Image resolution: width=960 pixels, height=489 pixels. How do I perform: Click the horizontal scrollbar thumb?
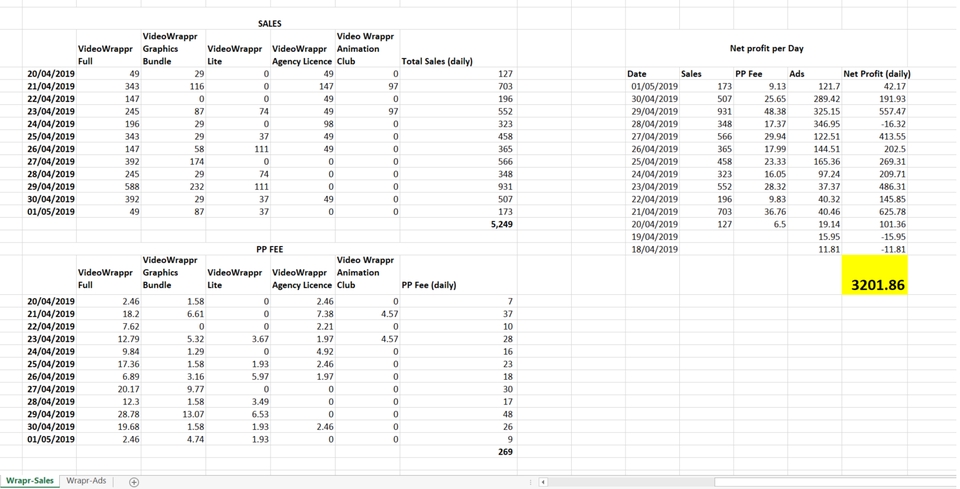click(836, 482)
